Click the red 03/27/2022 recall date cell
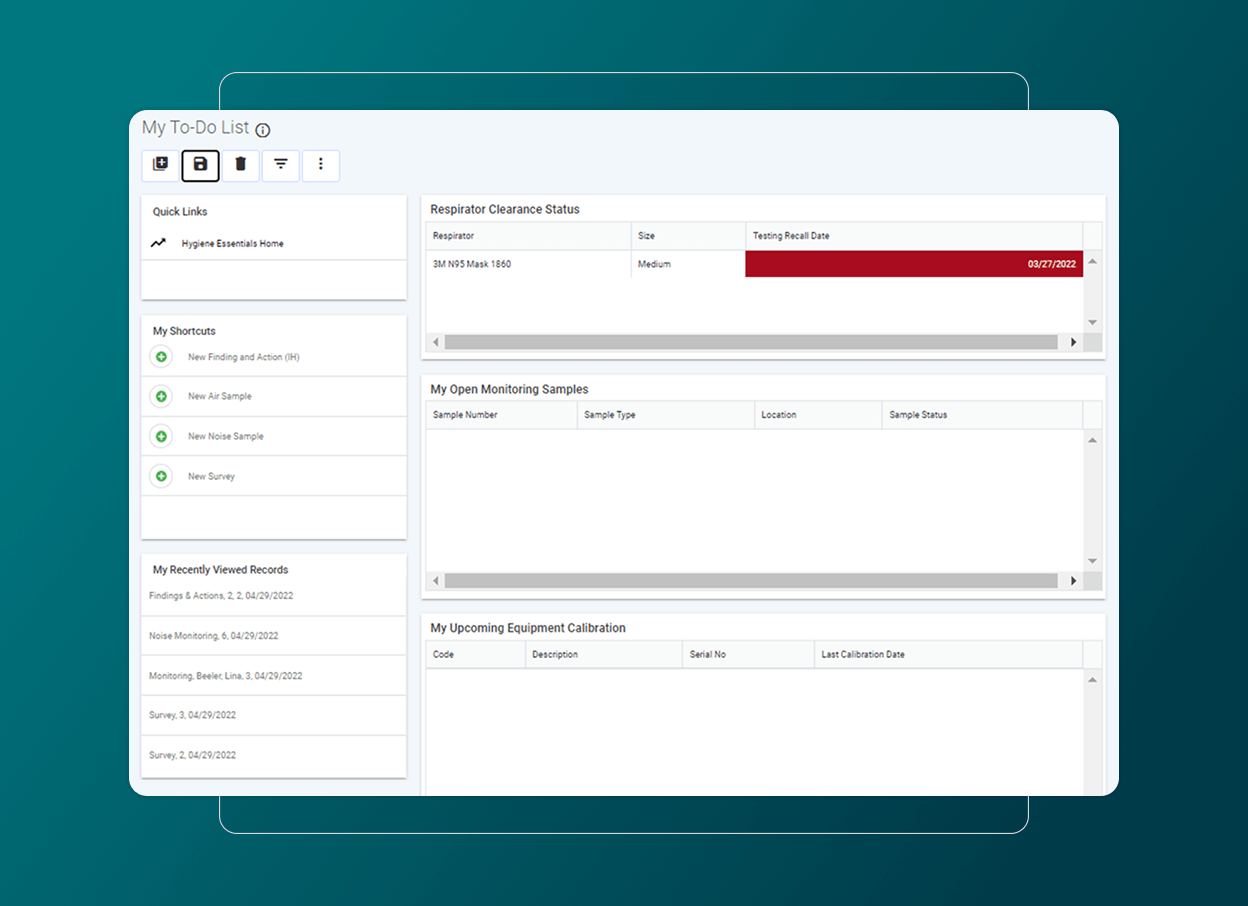The width and height of the screenshot is (1248, 906). coord(913,264)
